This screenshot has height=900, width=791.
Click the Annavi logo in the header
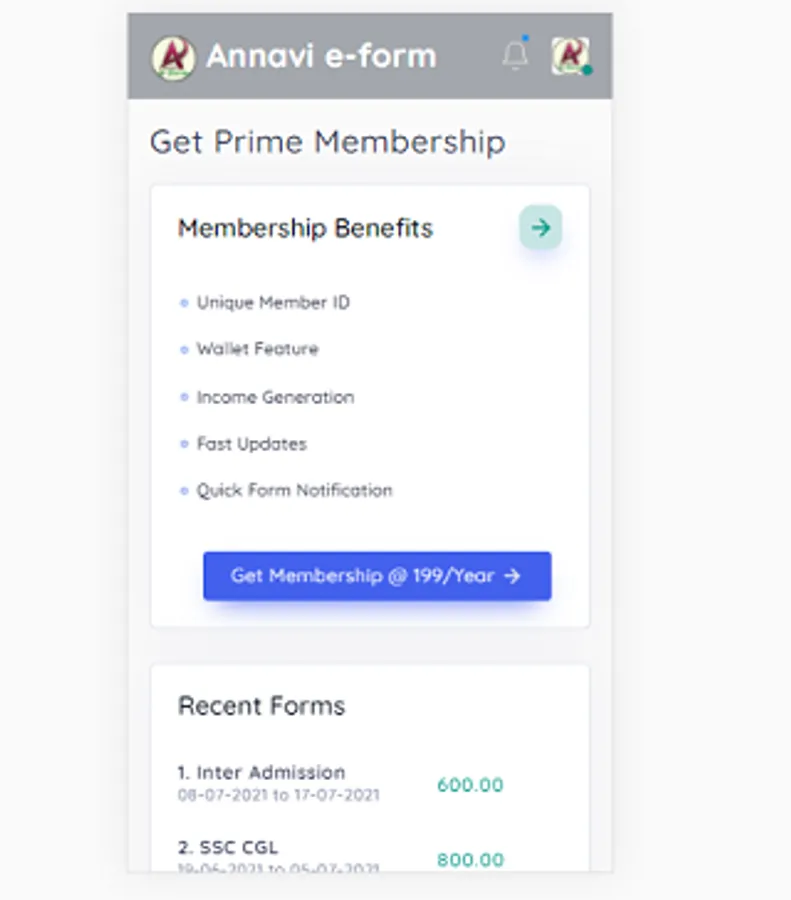(x=173, y=57)
